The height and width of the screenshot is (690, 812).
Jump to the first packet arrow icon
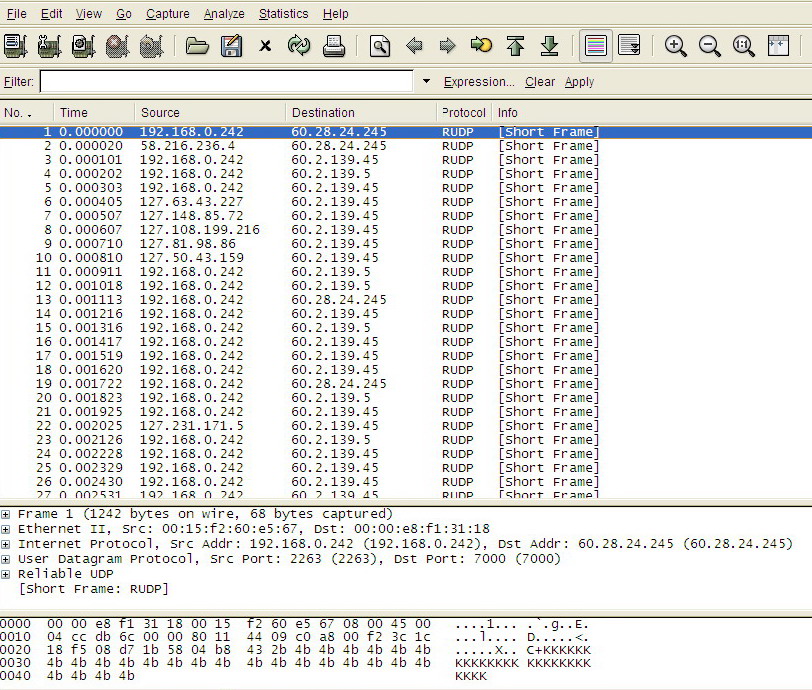515,46
